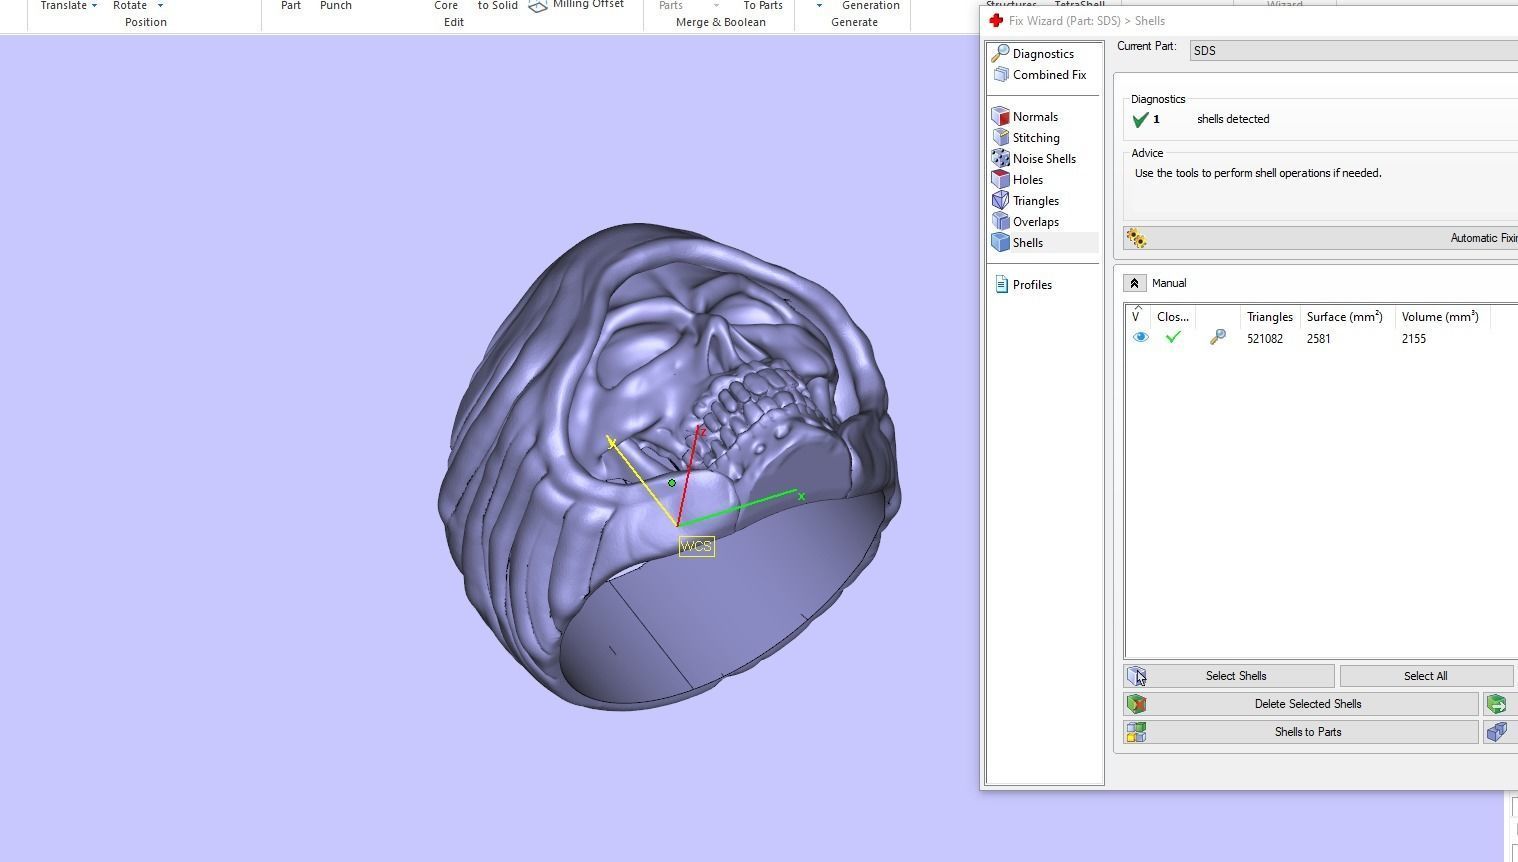Click the WCS label in the viewport
This screenshot has height=862, width=1518.
[696, 546]
